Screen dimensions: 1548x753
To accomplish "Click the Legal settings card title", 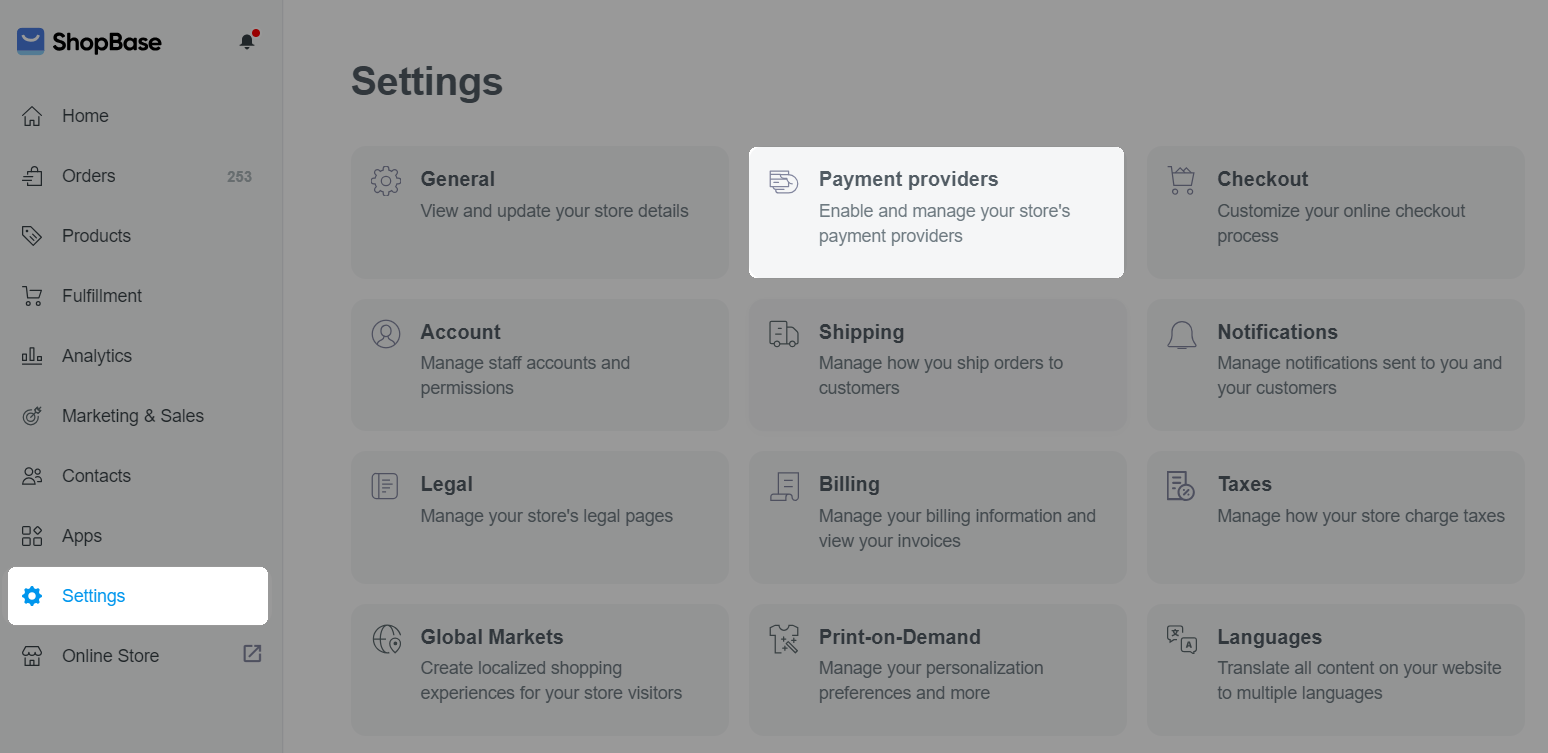I will click(x=446, y=484).
